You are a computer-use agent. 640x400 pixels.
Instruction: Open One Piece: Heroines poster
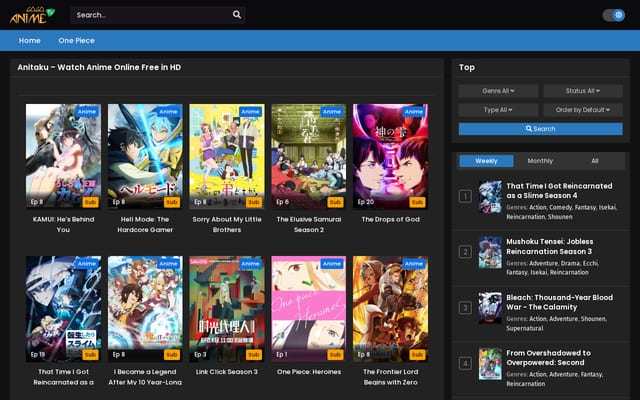(309, 309)
